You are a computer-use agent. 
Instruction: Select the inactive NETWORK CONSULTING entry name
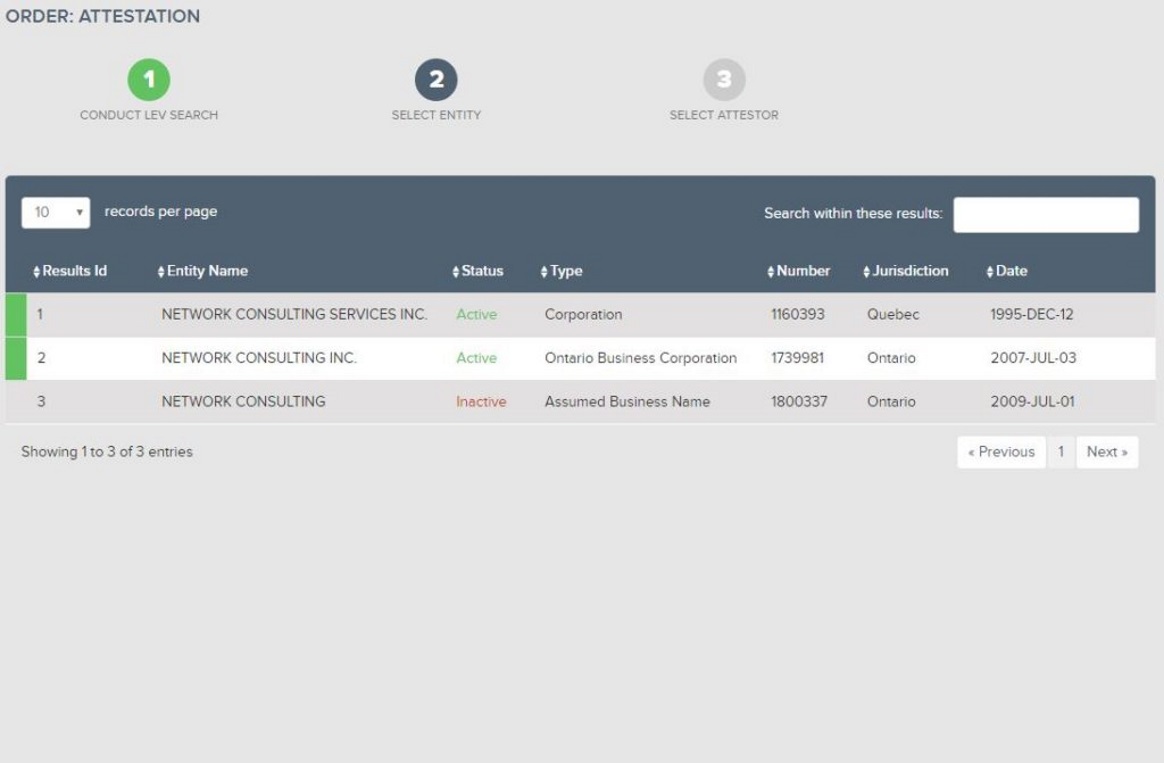tap(243, 402)
